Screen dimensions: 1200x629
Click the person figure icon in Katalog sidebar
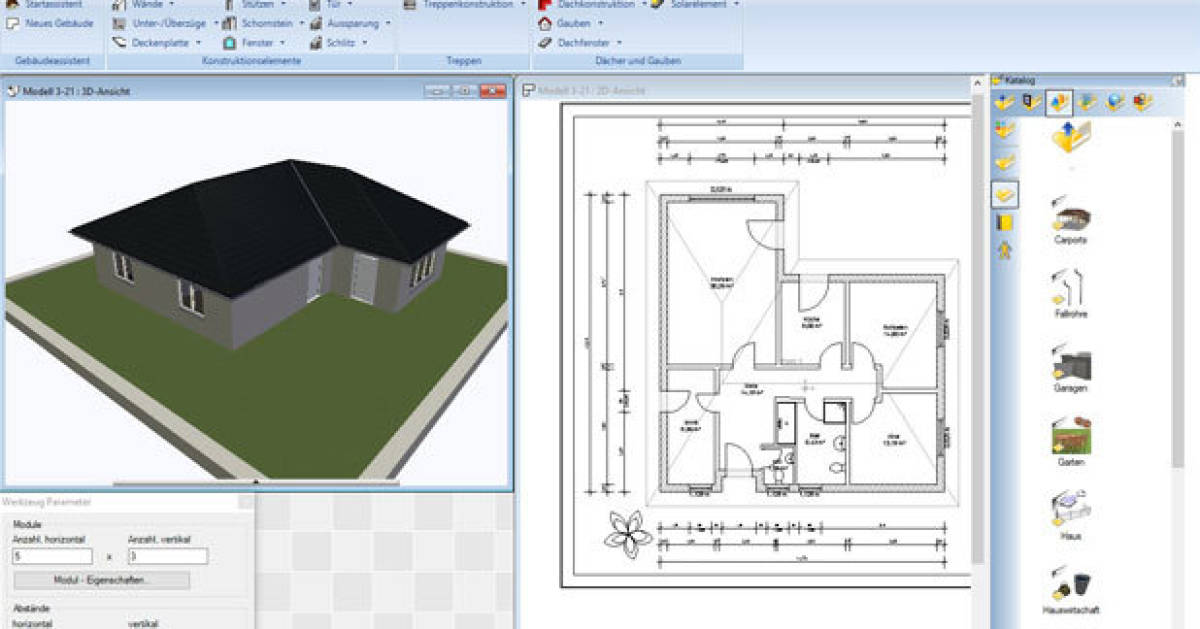1005,251
